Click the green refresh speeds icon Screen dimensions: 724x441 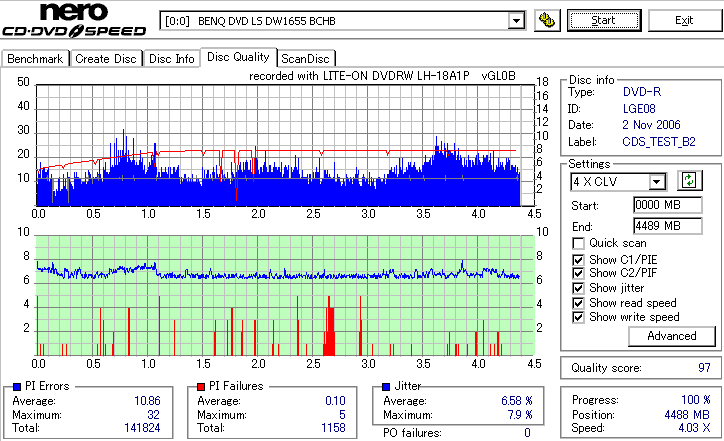click(689, 180)
